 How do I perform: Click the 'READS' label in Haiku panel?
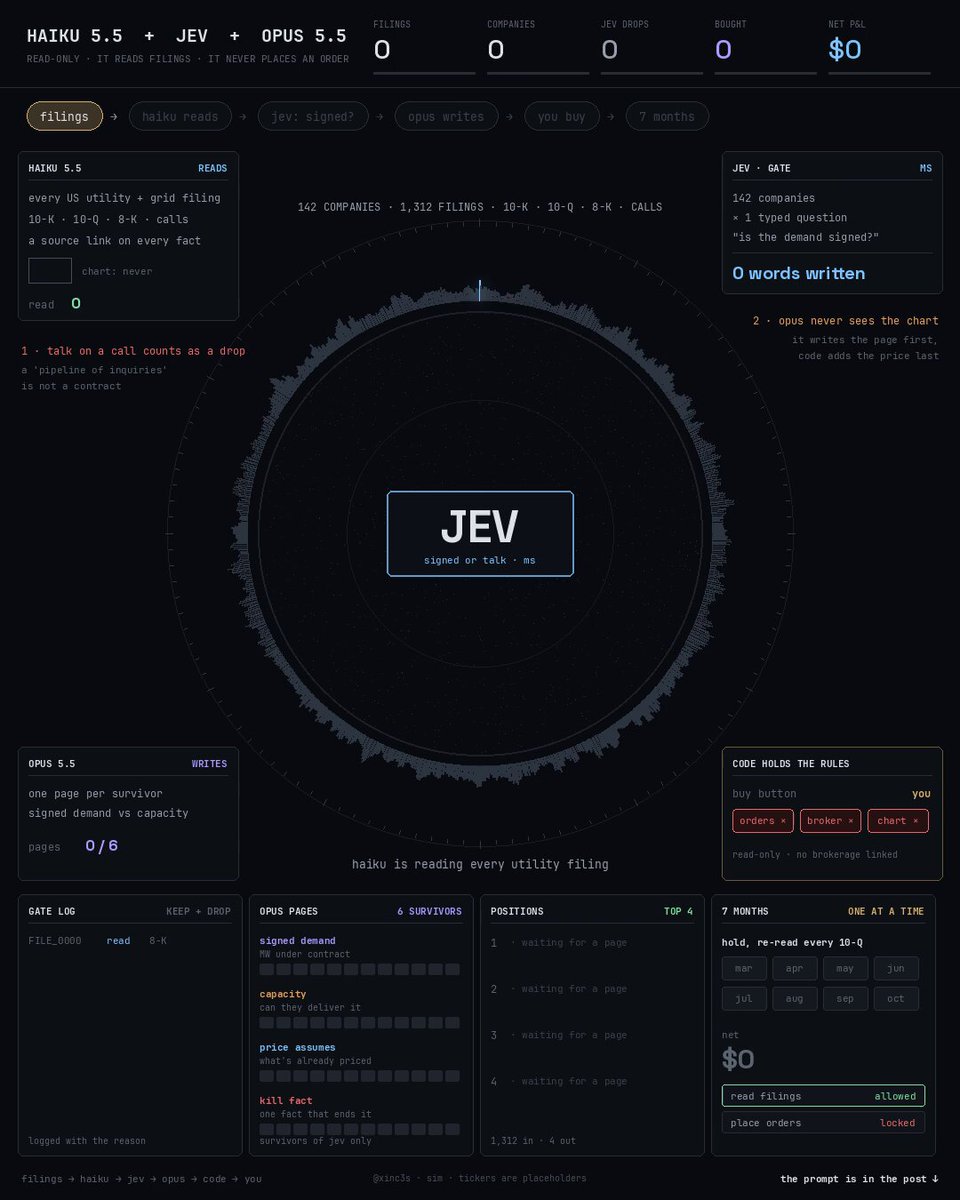tap(212, 168)
